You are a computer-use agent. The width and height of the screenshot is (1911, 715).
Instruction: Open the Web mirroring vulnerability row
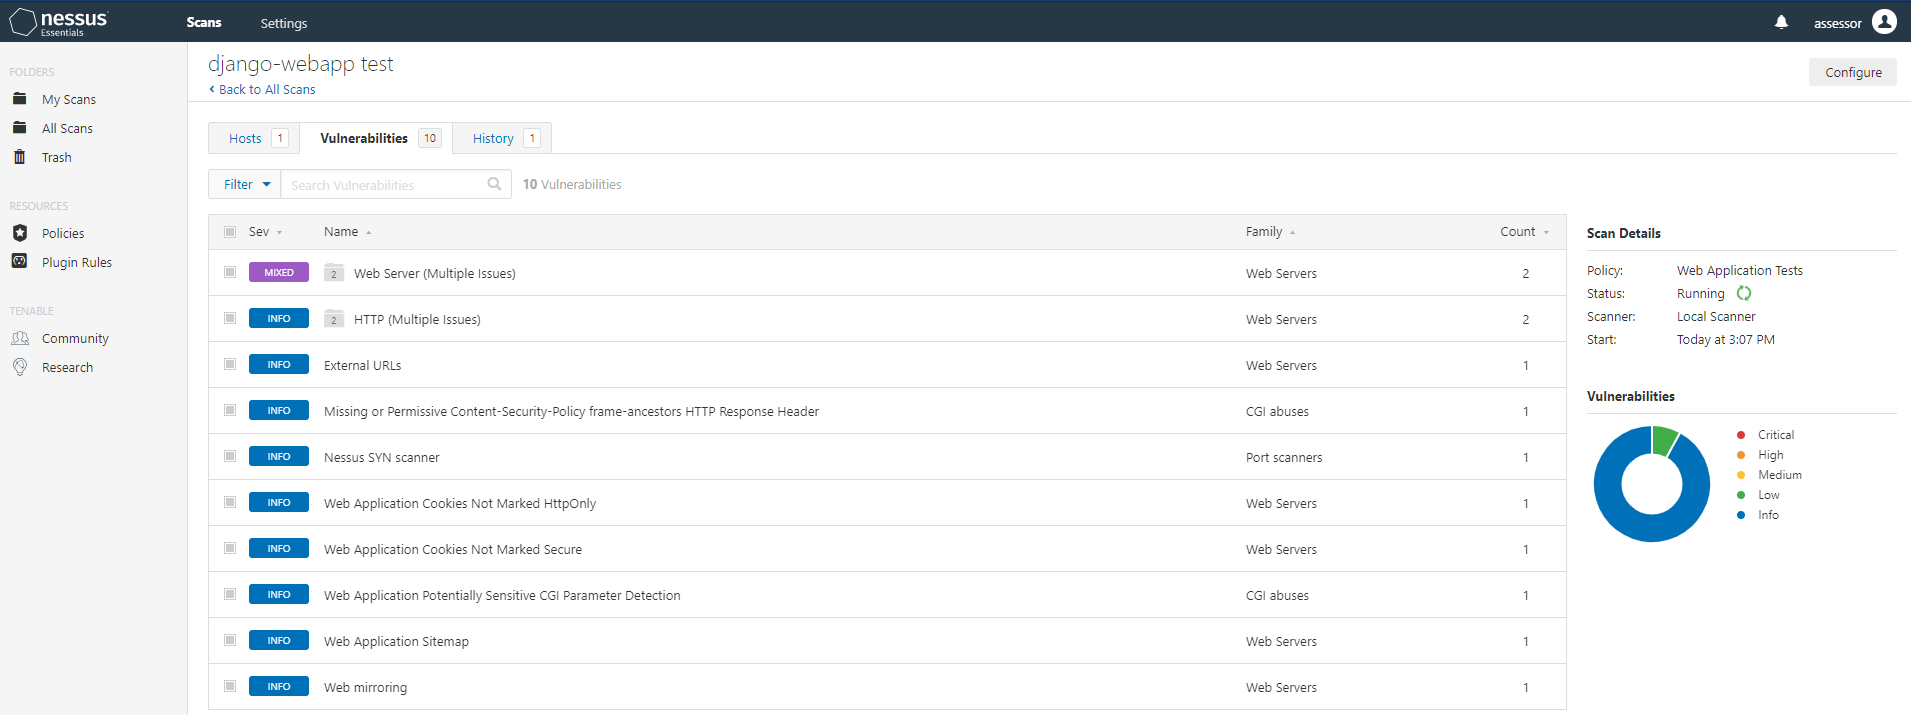[x=887, y=687]
